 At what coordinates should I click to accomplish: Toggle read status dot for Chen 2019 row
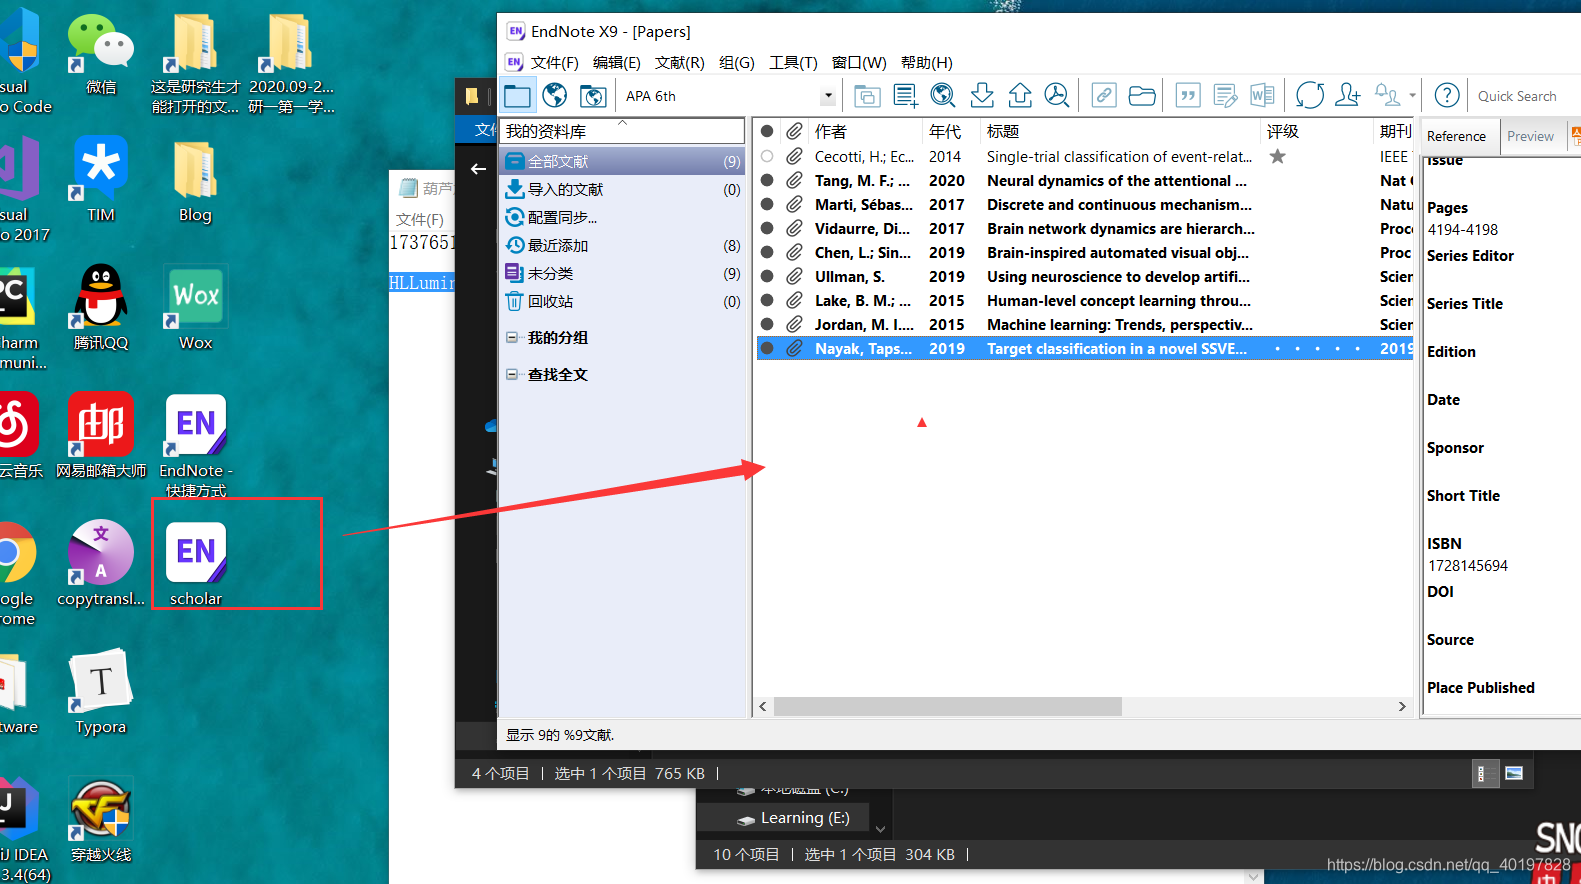(767, 252)
